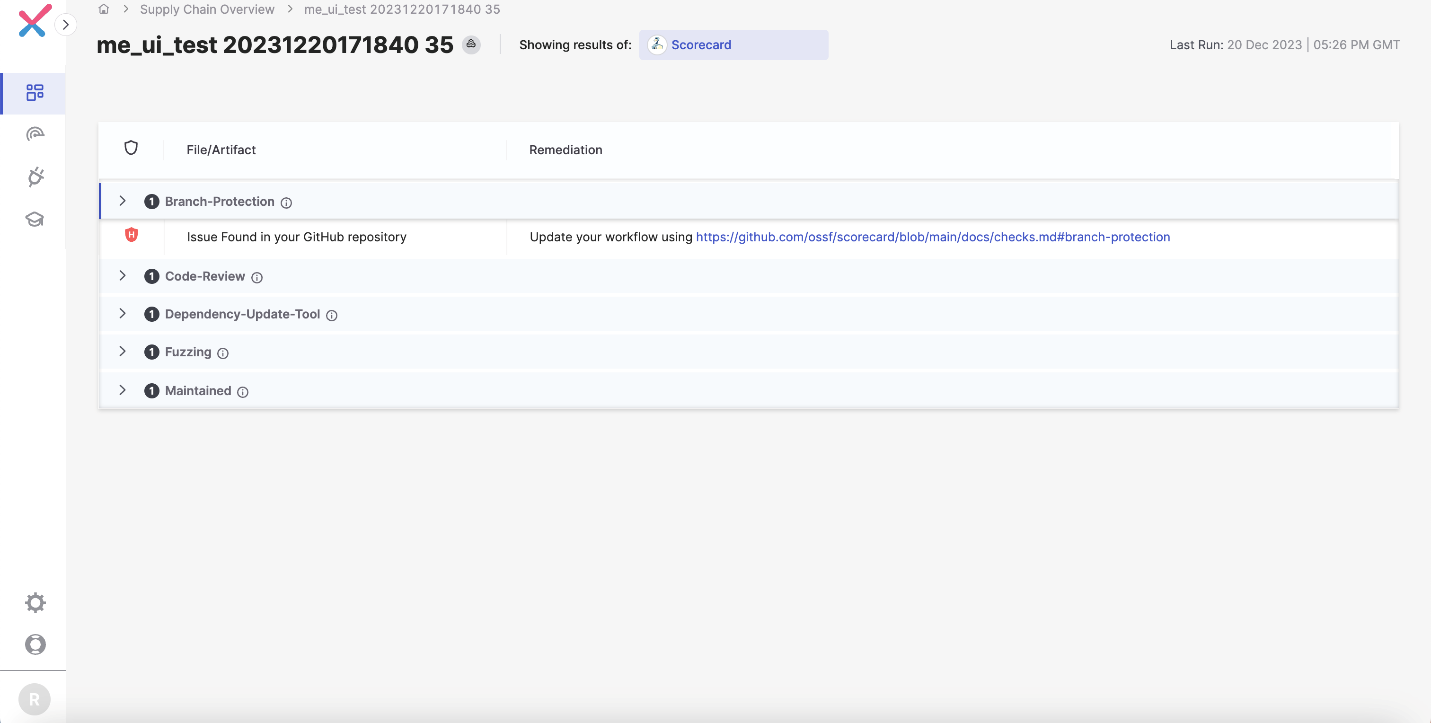Click the Scorecard tool icon in the selector
Screen dimensions: 1431x723
tap(657, 45)
